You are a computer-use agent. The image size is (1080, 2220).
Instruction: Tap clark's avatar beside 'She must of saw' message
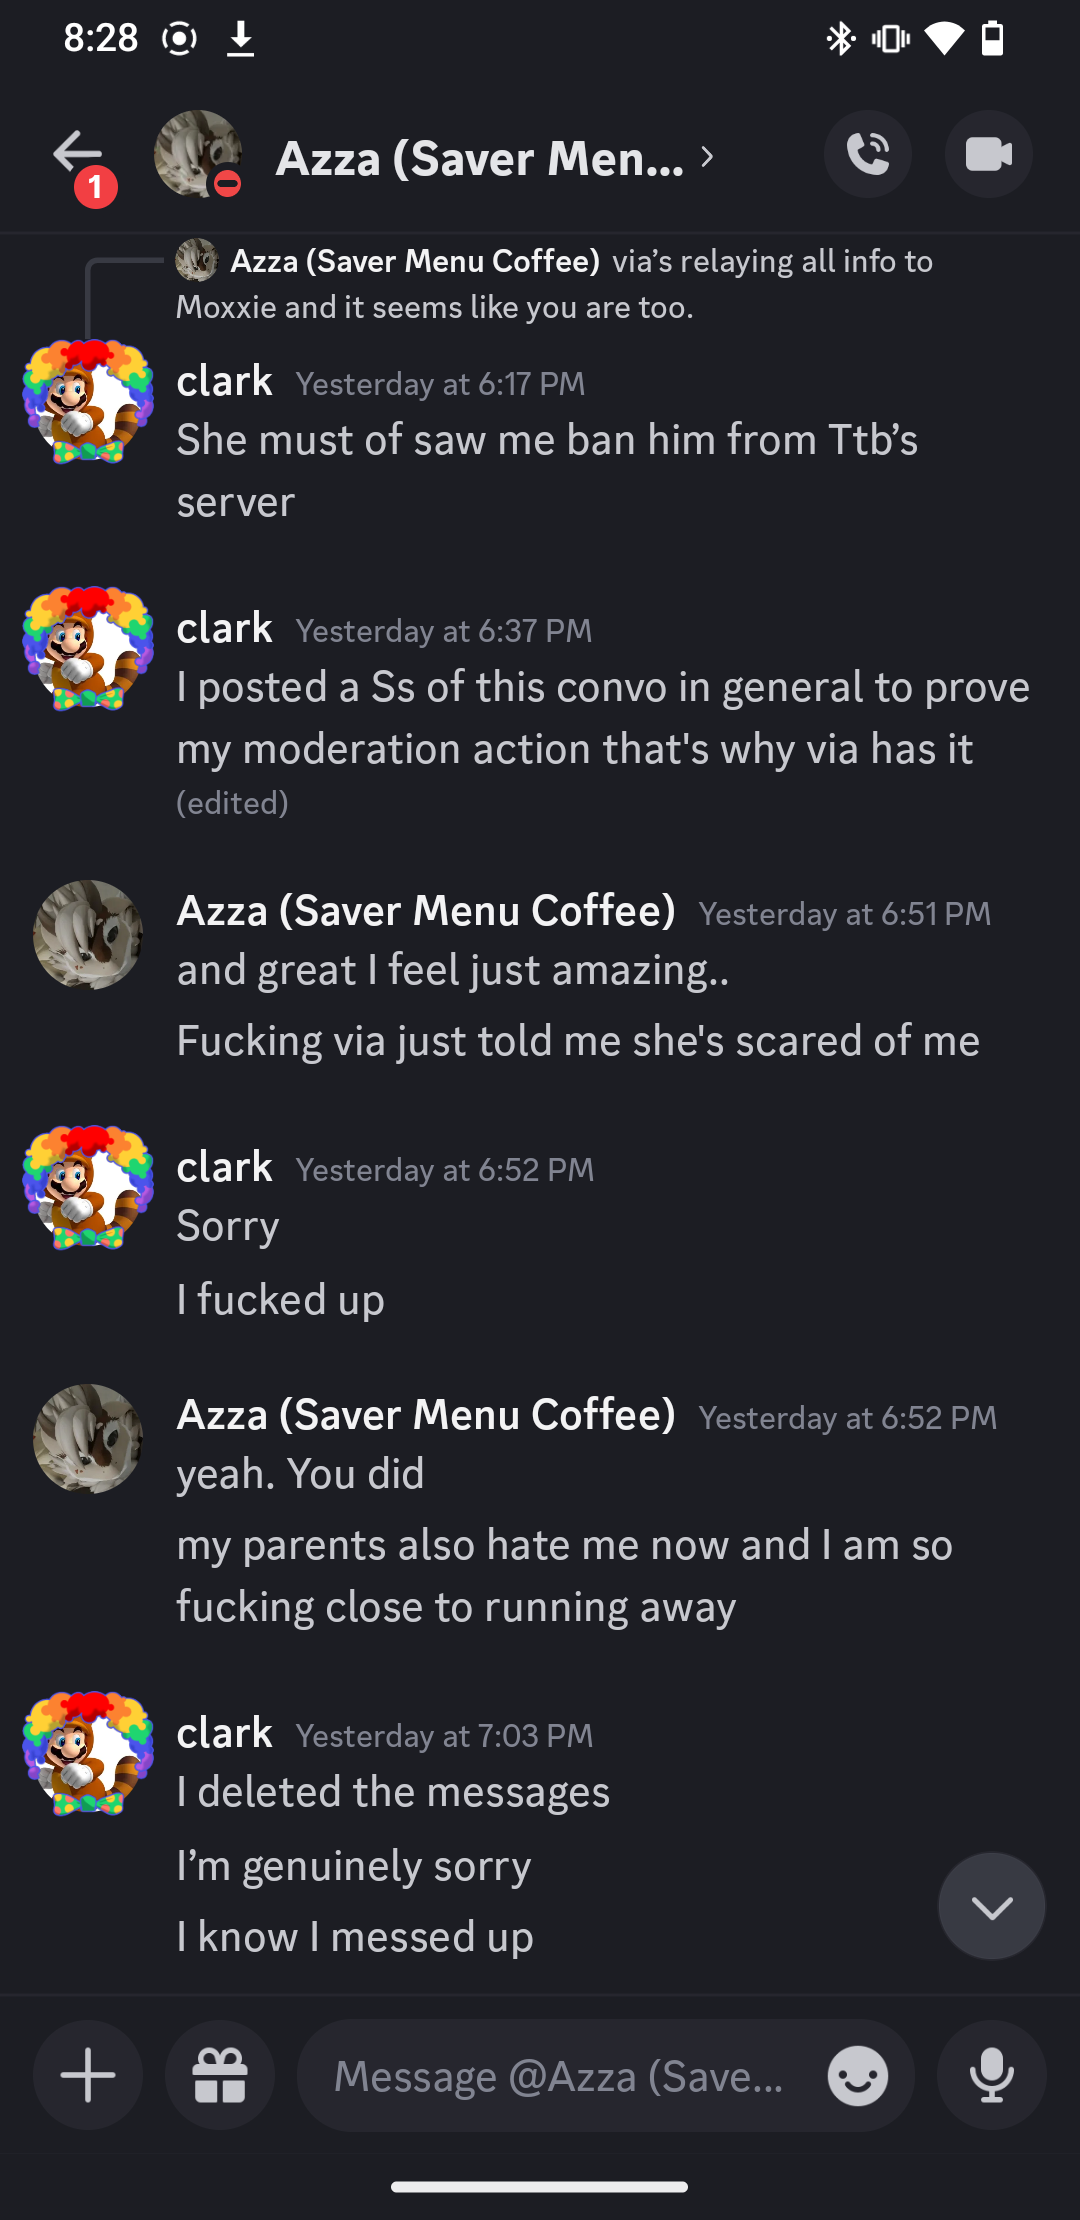tap(88, 401)
